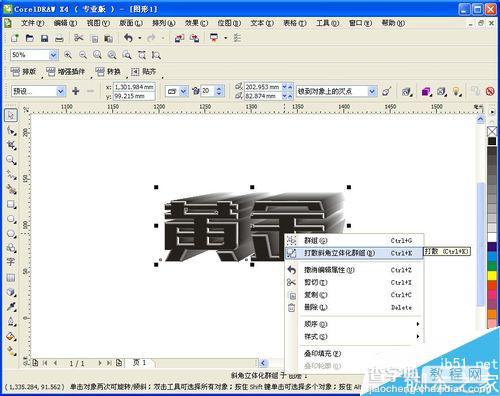Image resolution: width=500 pixels, height=396 pixels.
Task: Select the Crop tool in toolbox
Action: tap(11, 145)
